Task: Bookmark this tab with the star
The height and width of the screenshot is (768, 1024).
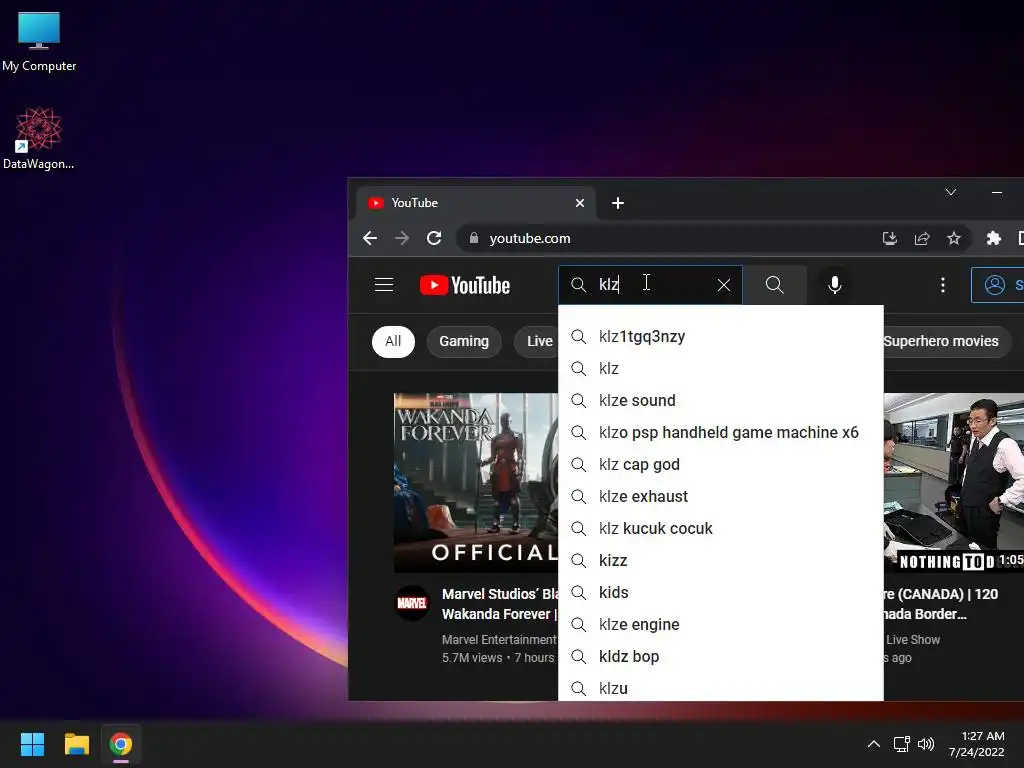Action: pyautogui.click(x=953, y=238)
